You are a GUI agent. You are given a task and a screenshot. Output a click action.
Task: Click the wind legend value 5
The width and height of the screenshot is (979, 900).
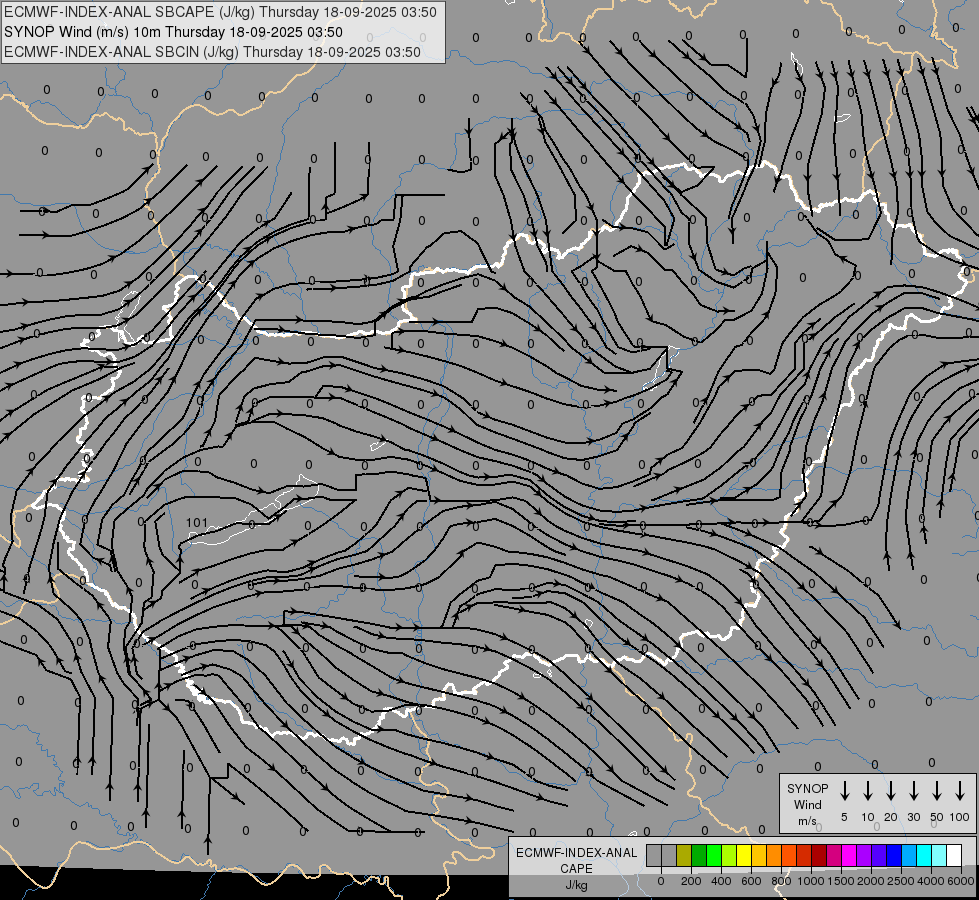coord(844,817)
